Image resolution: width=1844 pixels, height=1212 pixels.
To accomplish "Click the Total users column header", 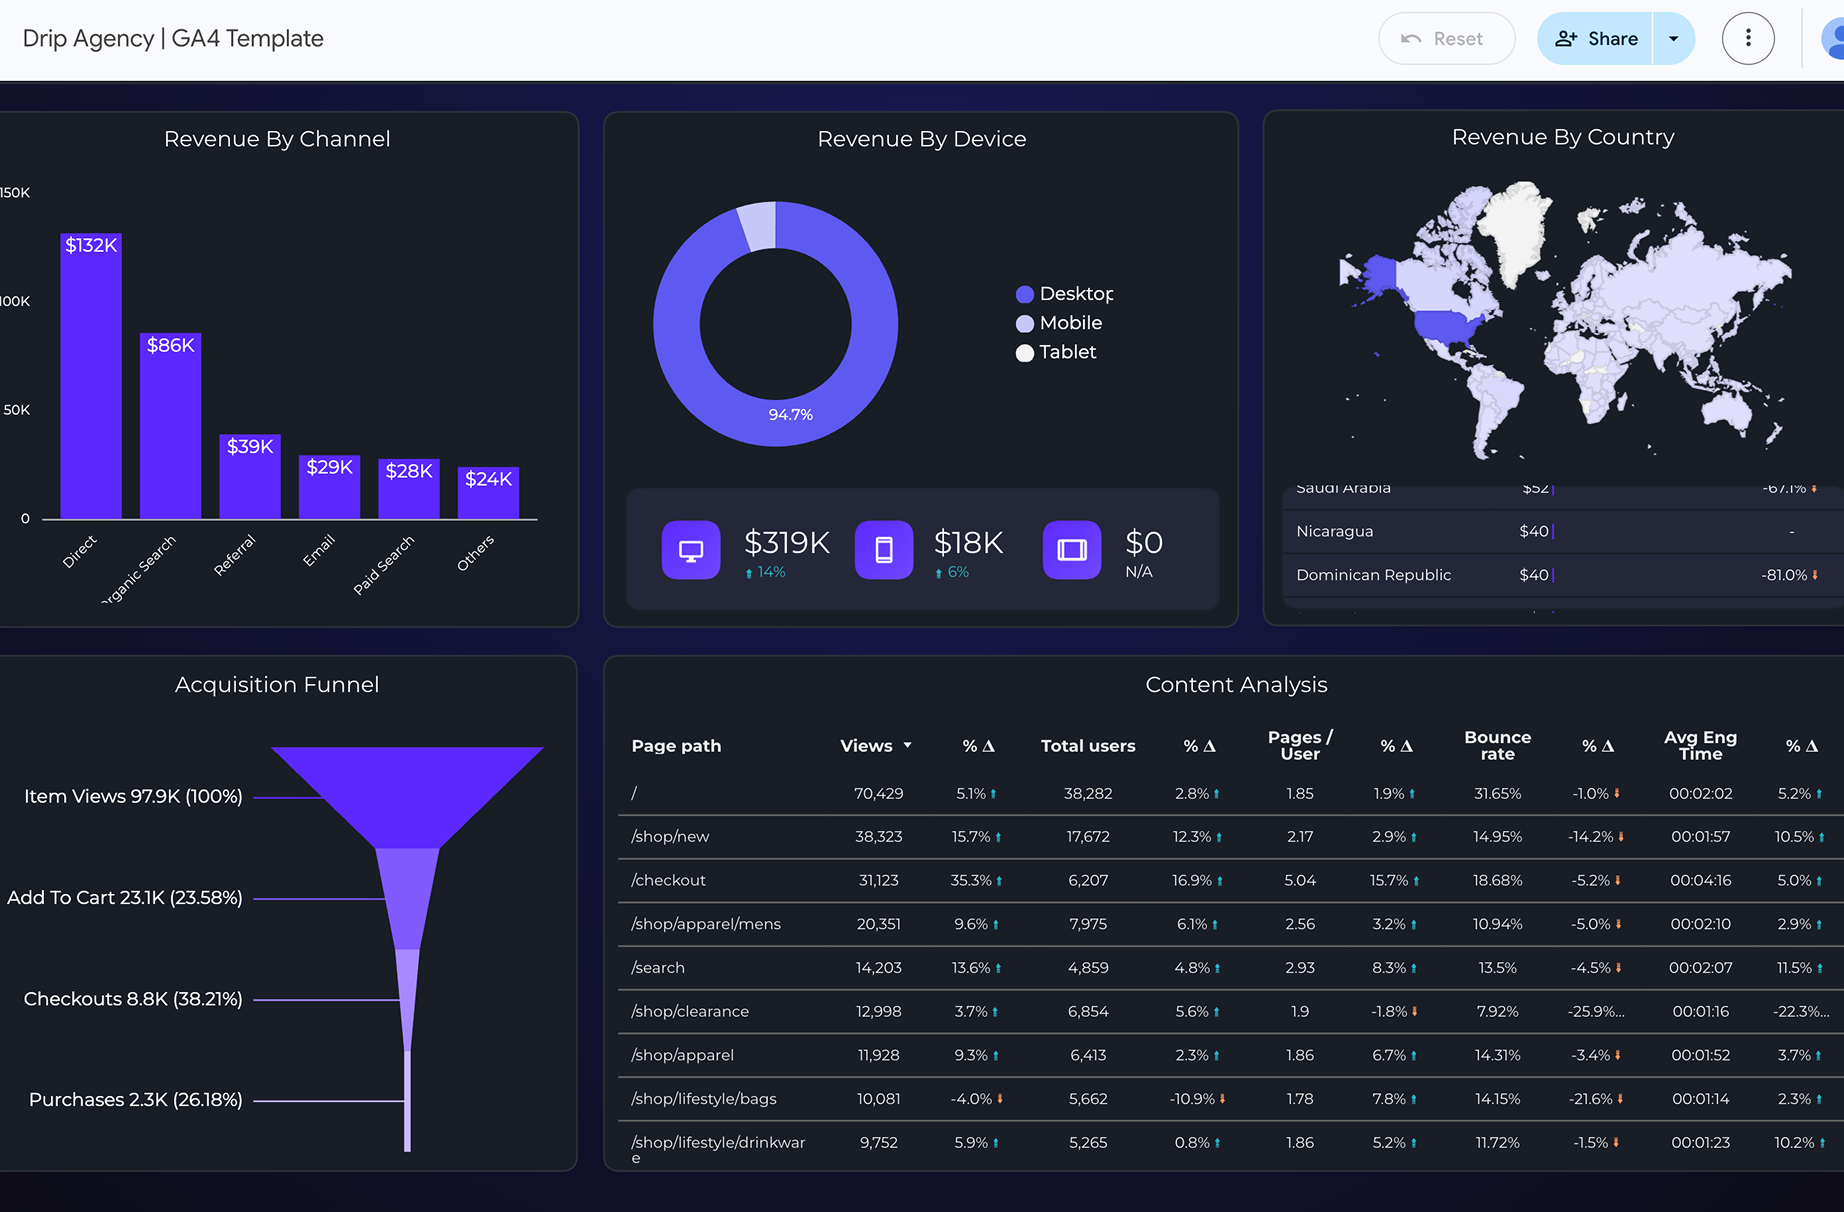I will [x=1087, y=746].
